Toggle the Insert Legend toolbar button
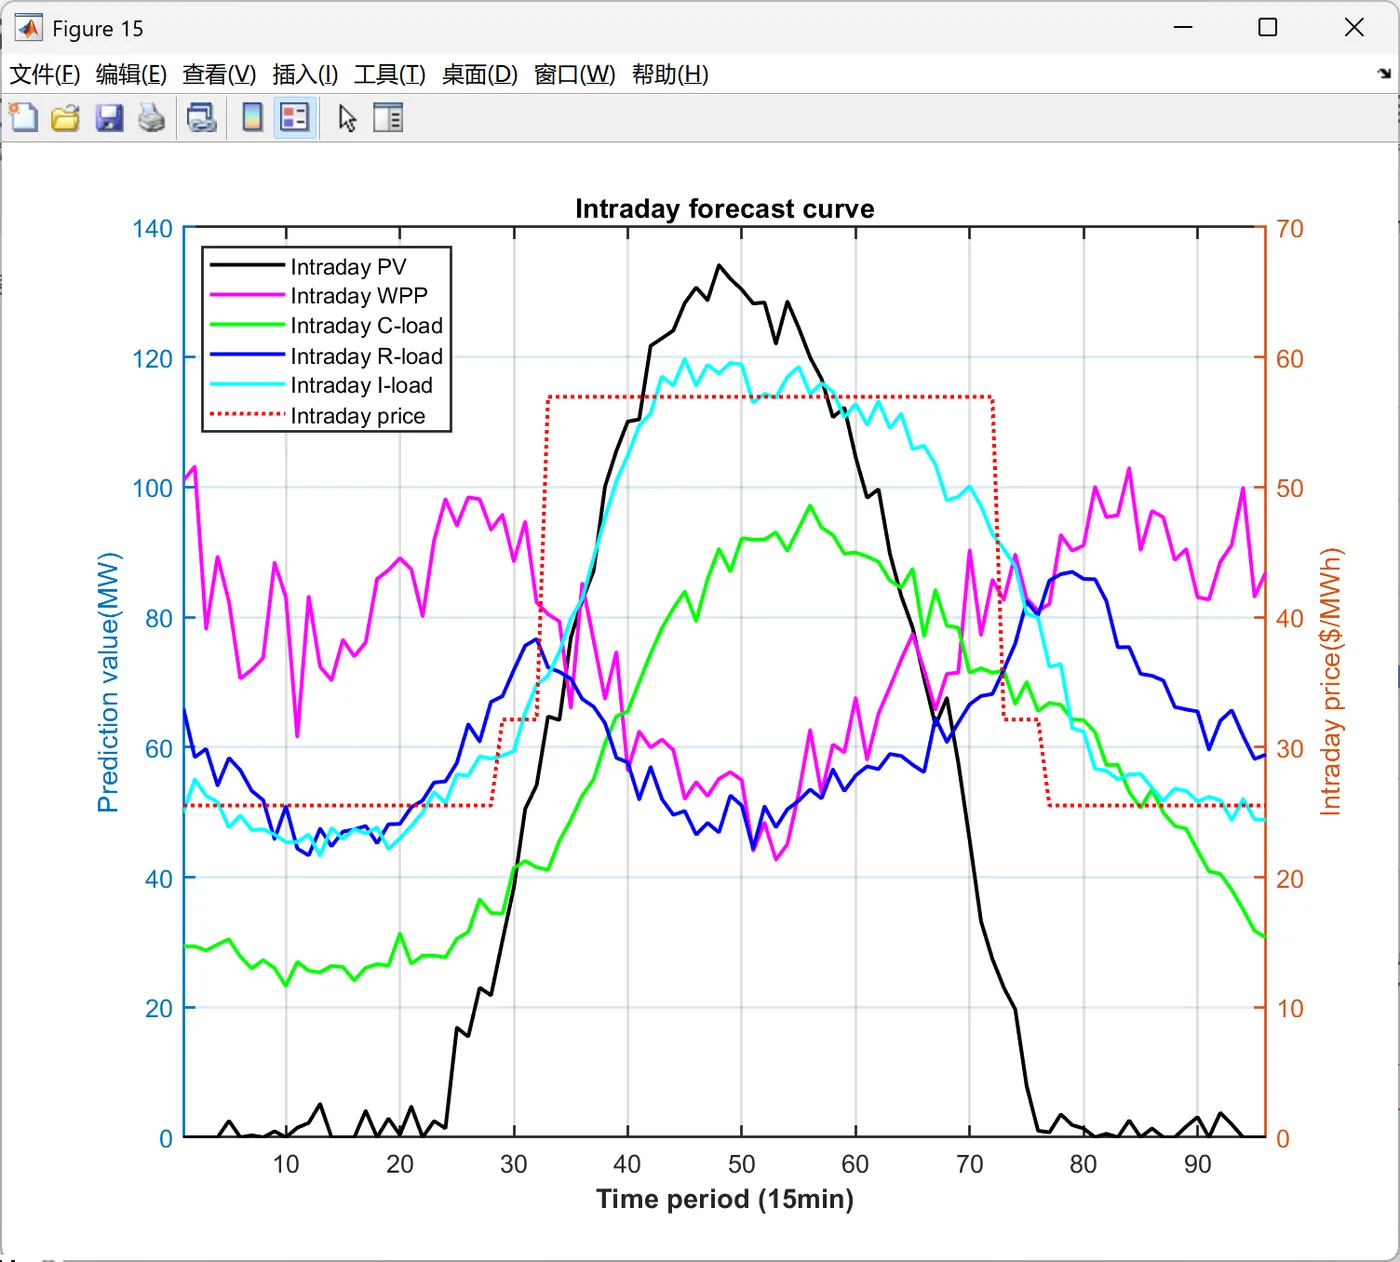1400x1262 pixels. pyautogui.click(x=295, y=118)
